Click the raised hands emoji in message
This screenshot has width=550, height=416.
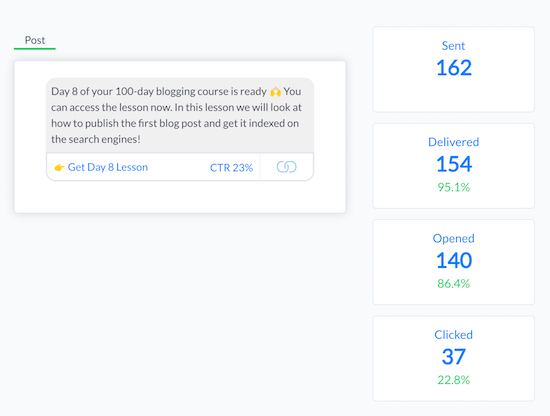coord(275,92)
